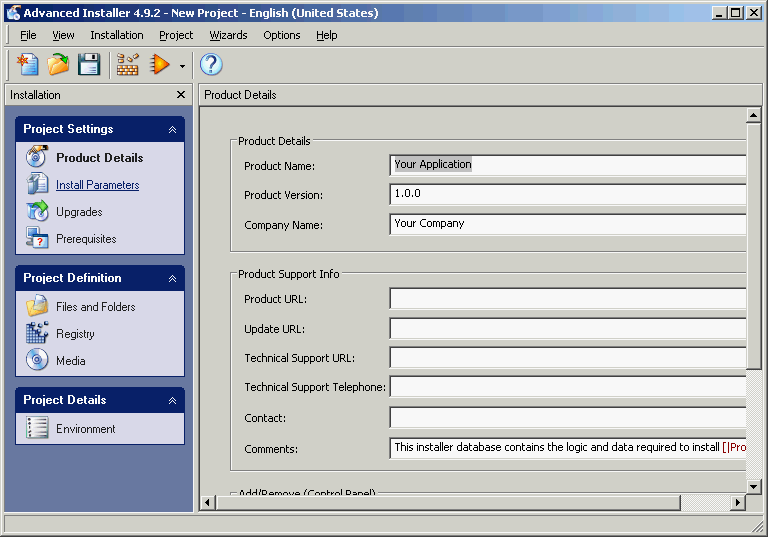Go to Install Parameters page
The width and height of the screenshot is (768, 537).
point(97,185)
